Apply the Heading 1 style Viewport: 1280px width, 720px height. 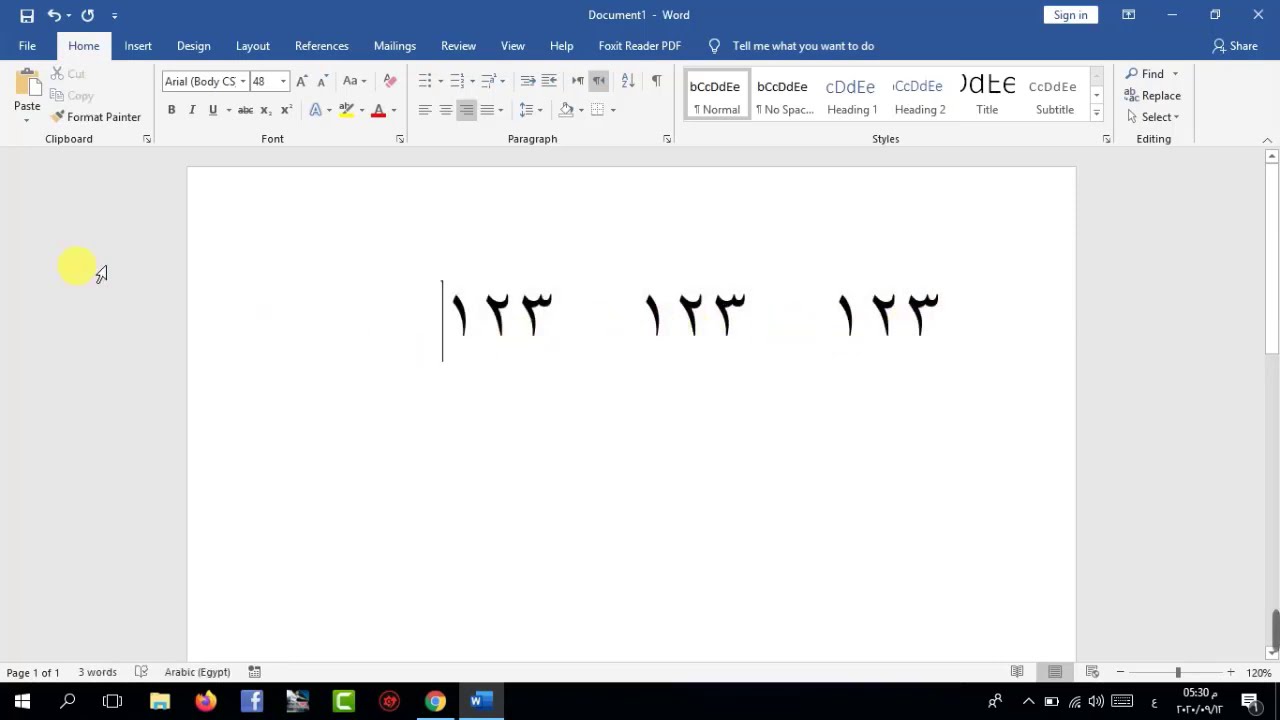point(852,96)
